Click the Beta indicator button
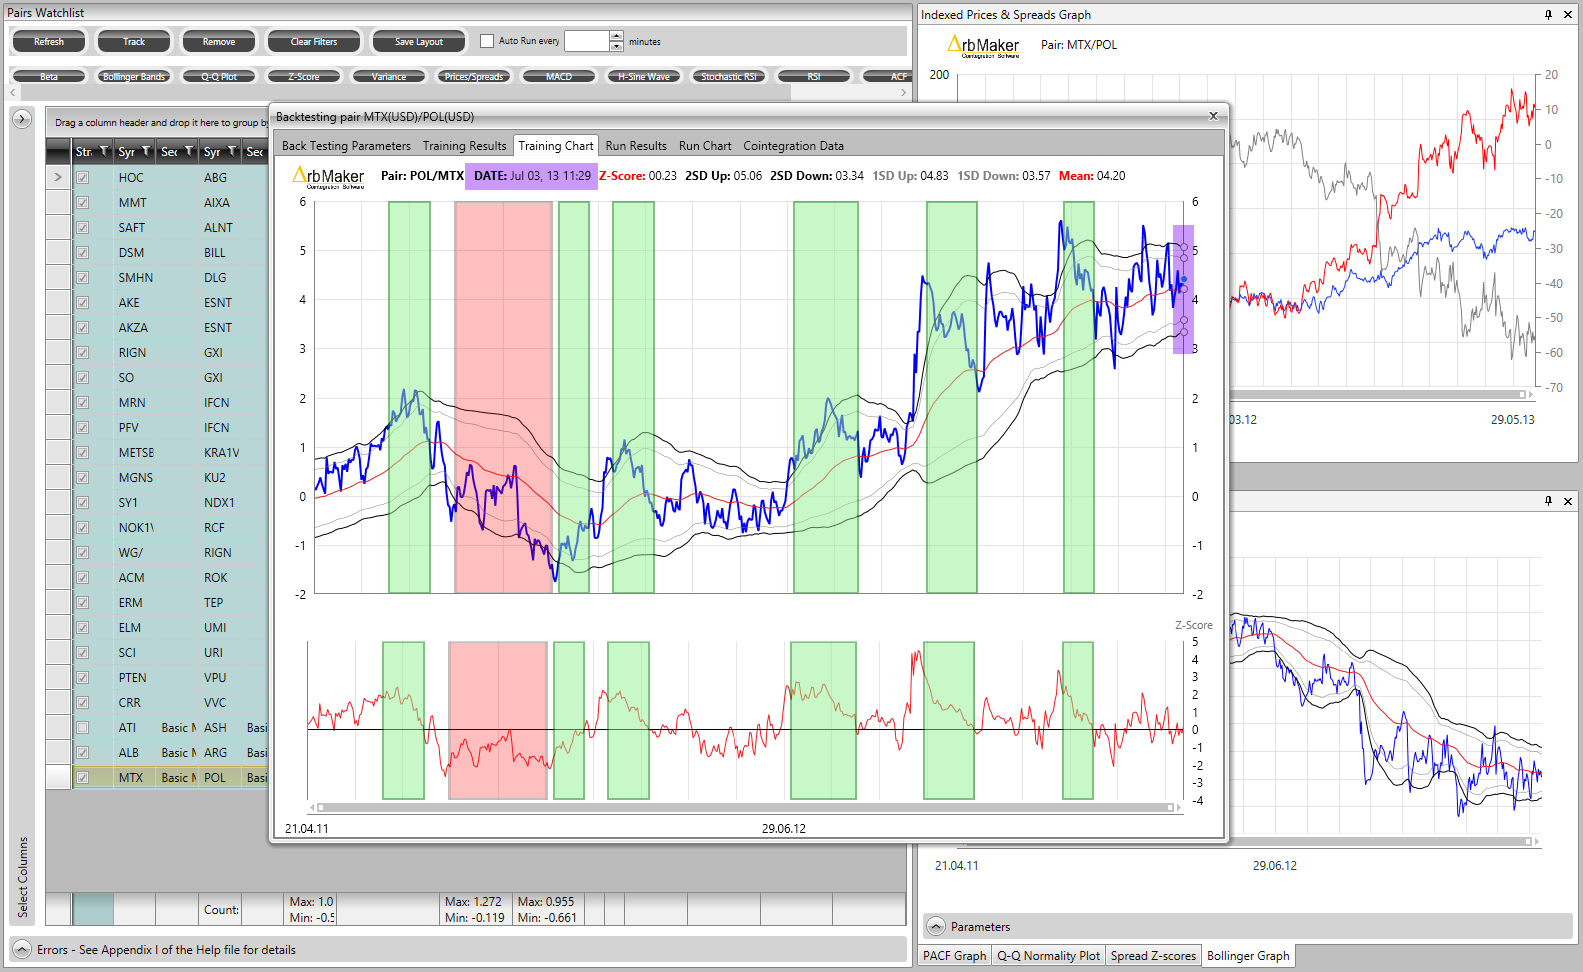1583x972 pixels. (49, 76)
